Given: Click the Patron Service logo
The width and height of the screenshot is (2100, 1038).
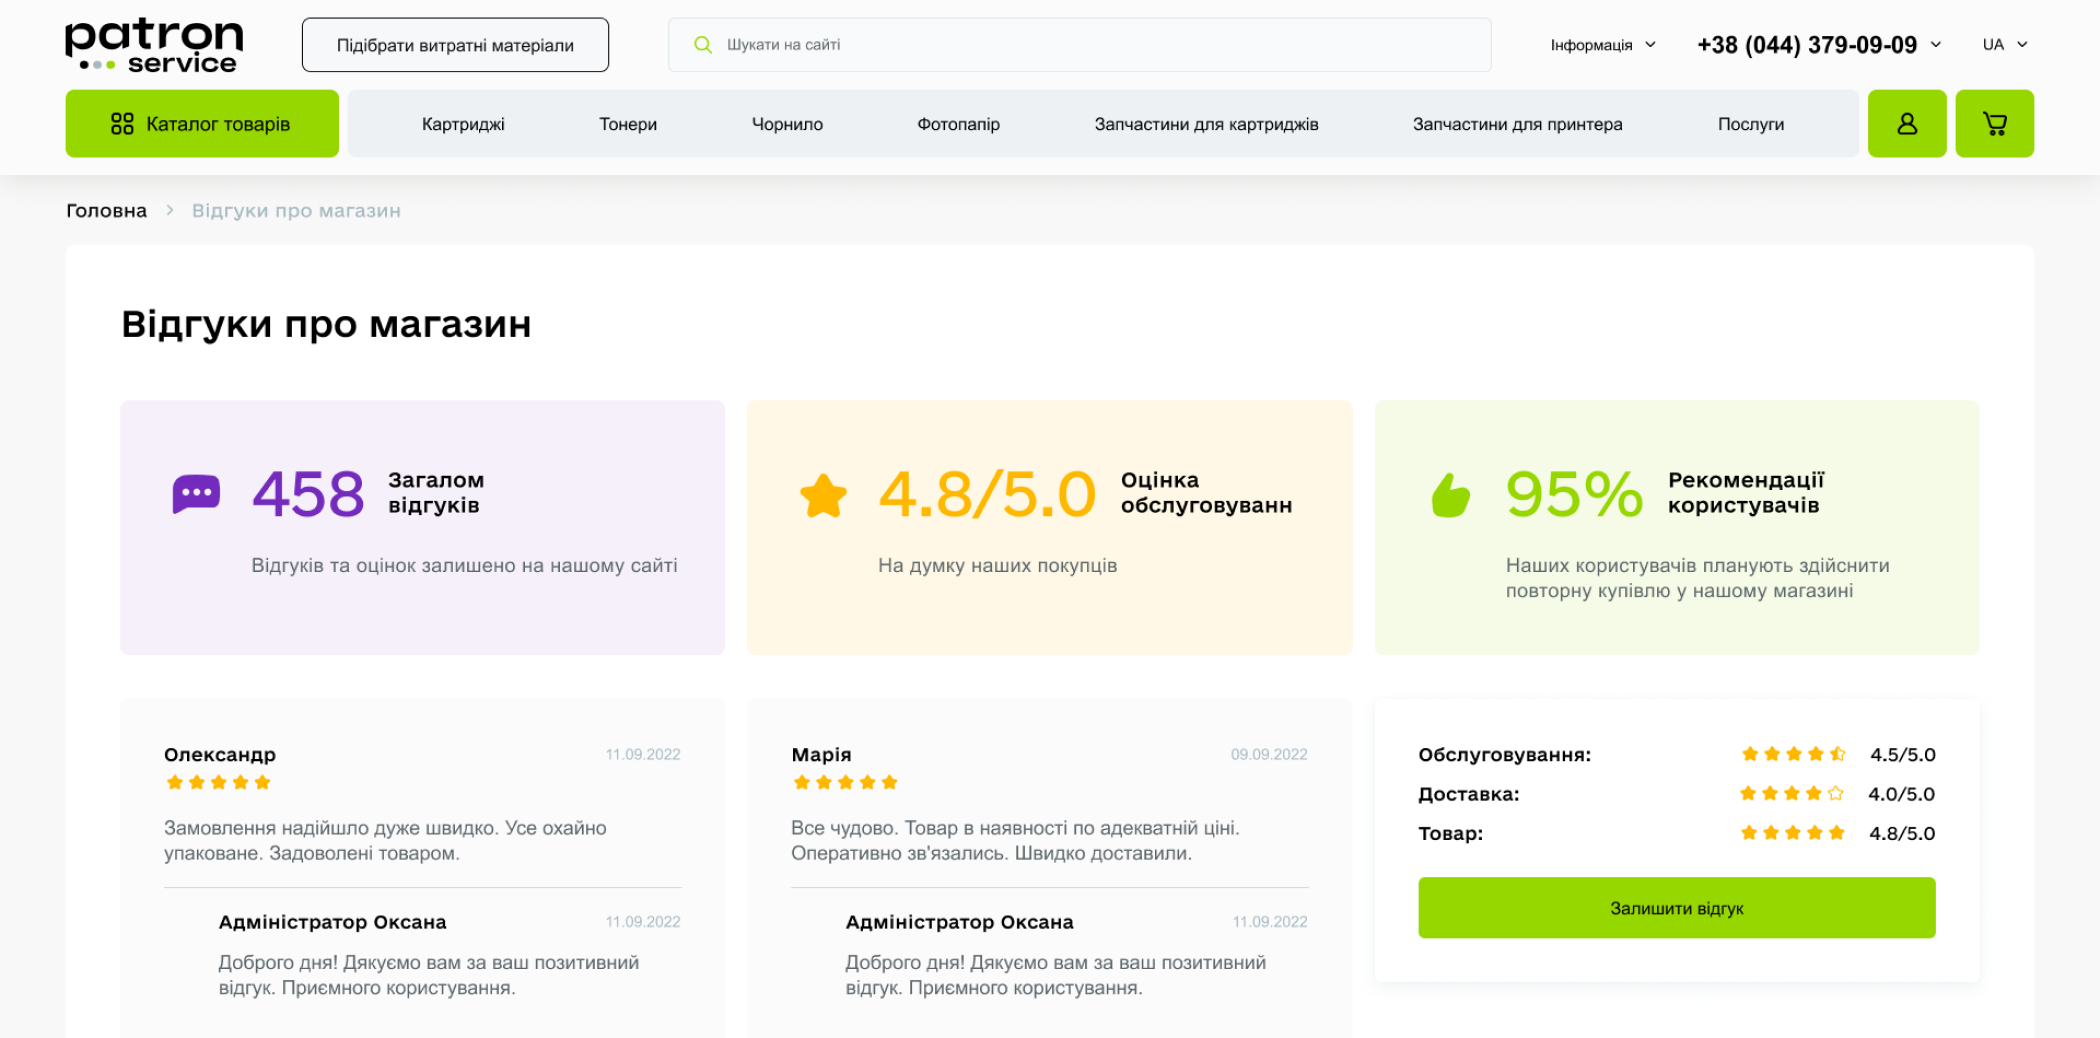Looking at the screenshot, I should [x=154, y=46].
